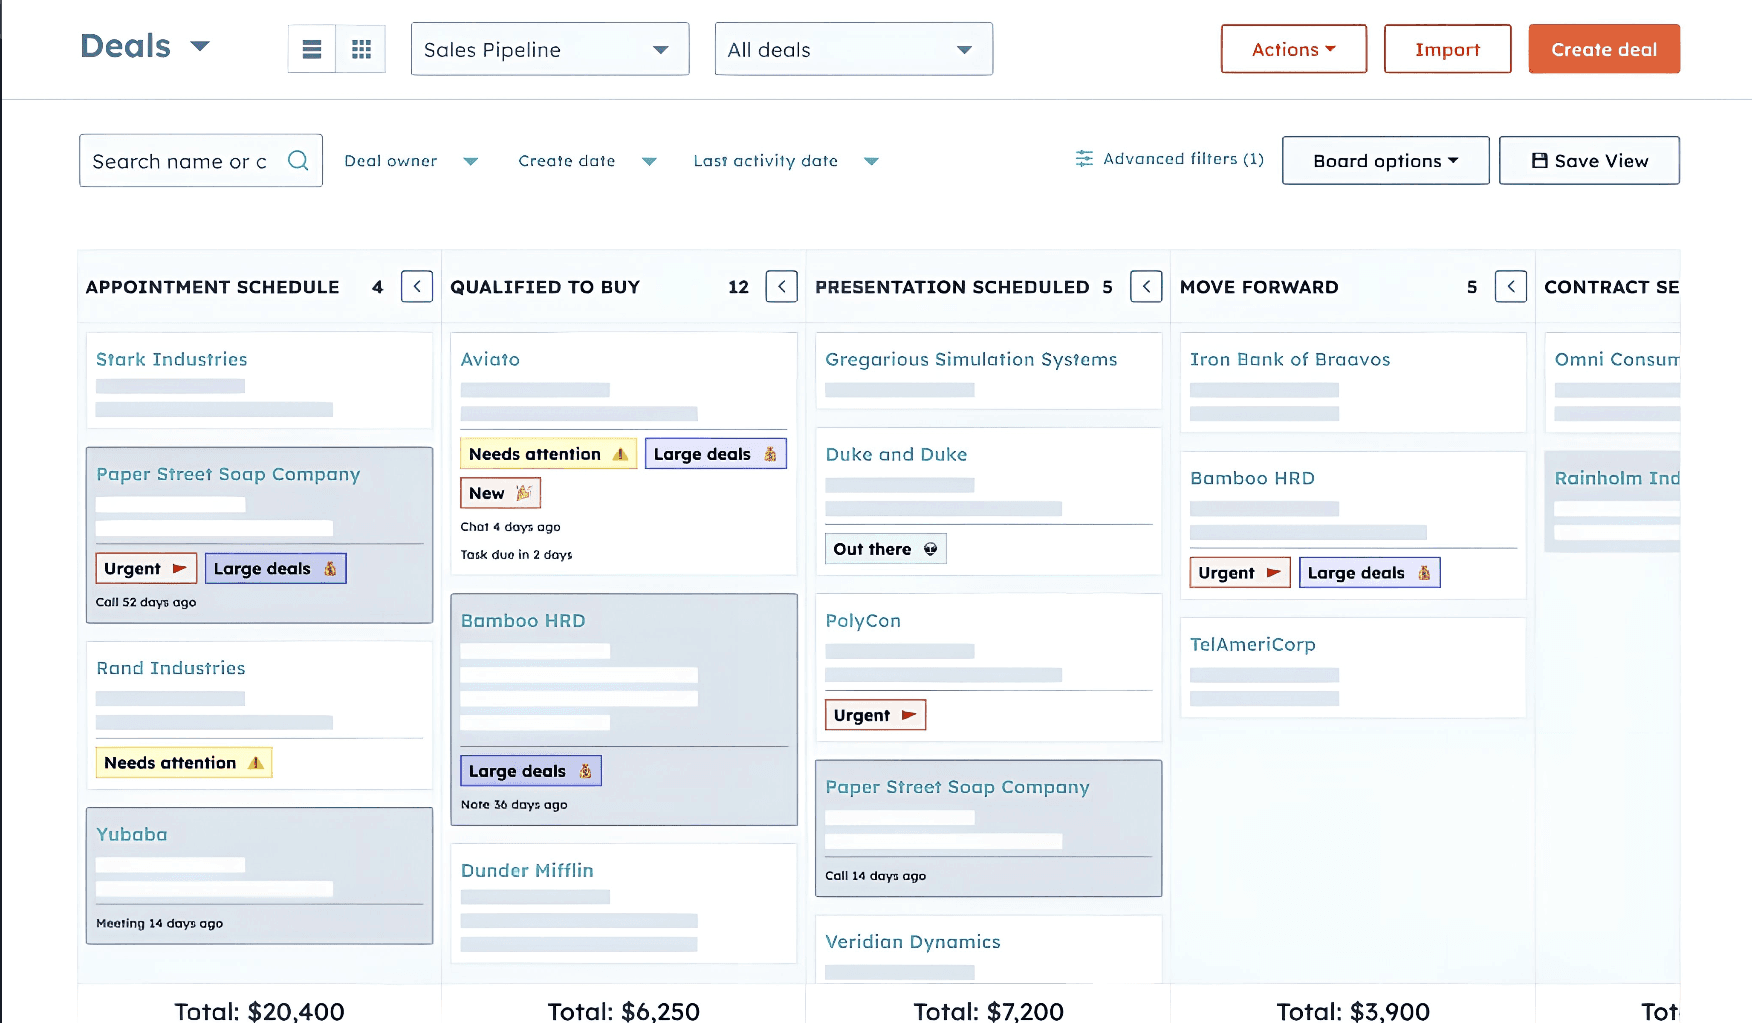This screenshot has width=1752, height=1023.
Task: Expand the Deal owner filter
Action: (x=411, y=161)
